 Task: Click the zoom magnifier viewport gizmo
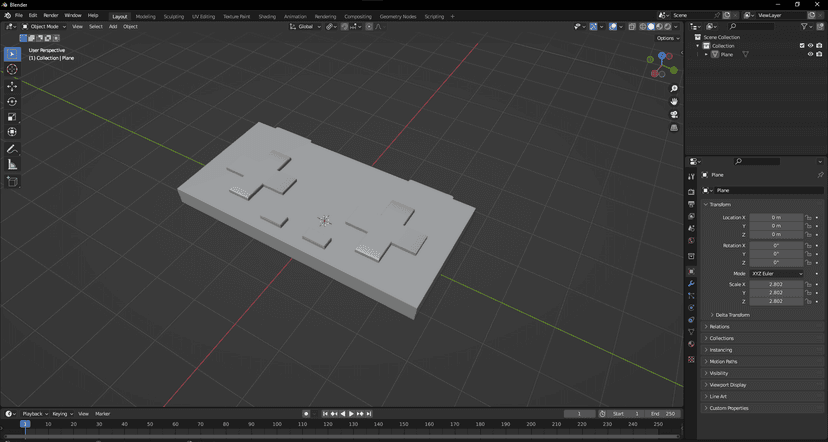[x=674, y=88]
